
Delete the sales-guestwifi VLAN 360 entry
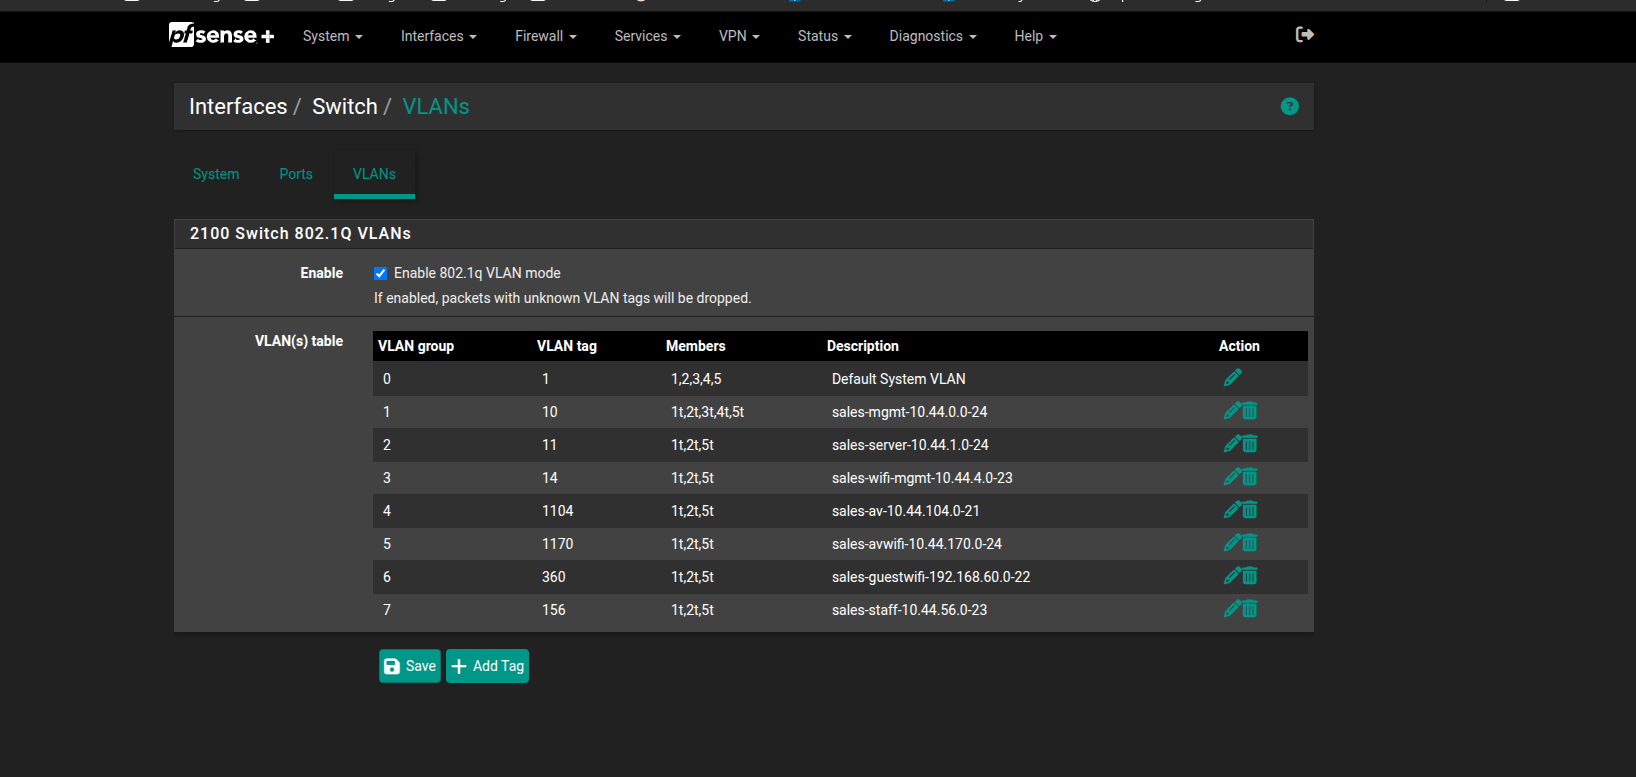click(1250, 576)
